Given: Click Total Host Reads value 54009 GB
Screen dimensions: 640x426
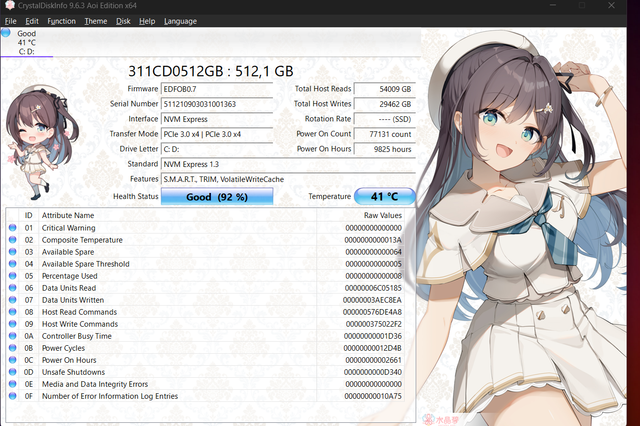Looking at the screenshot, I should [x=384, y=89].
